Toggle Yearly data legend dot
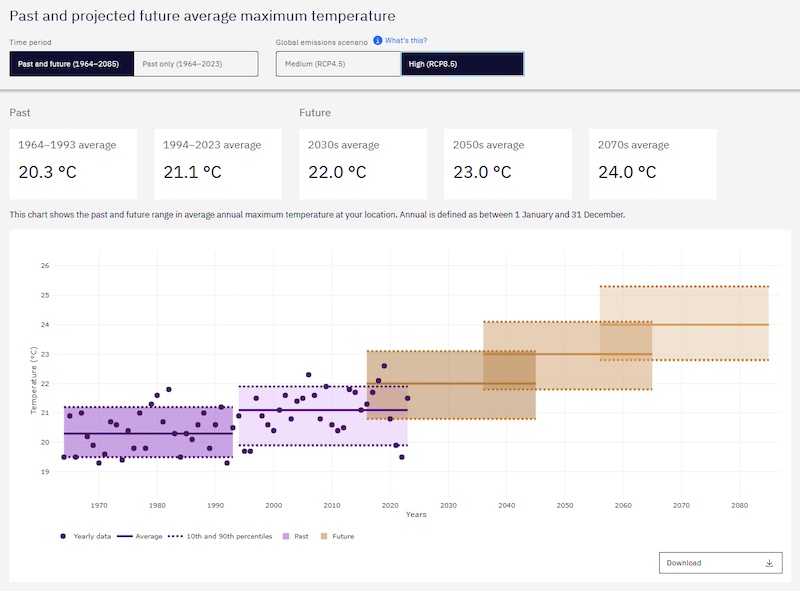 tap(63, 536)
